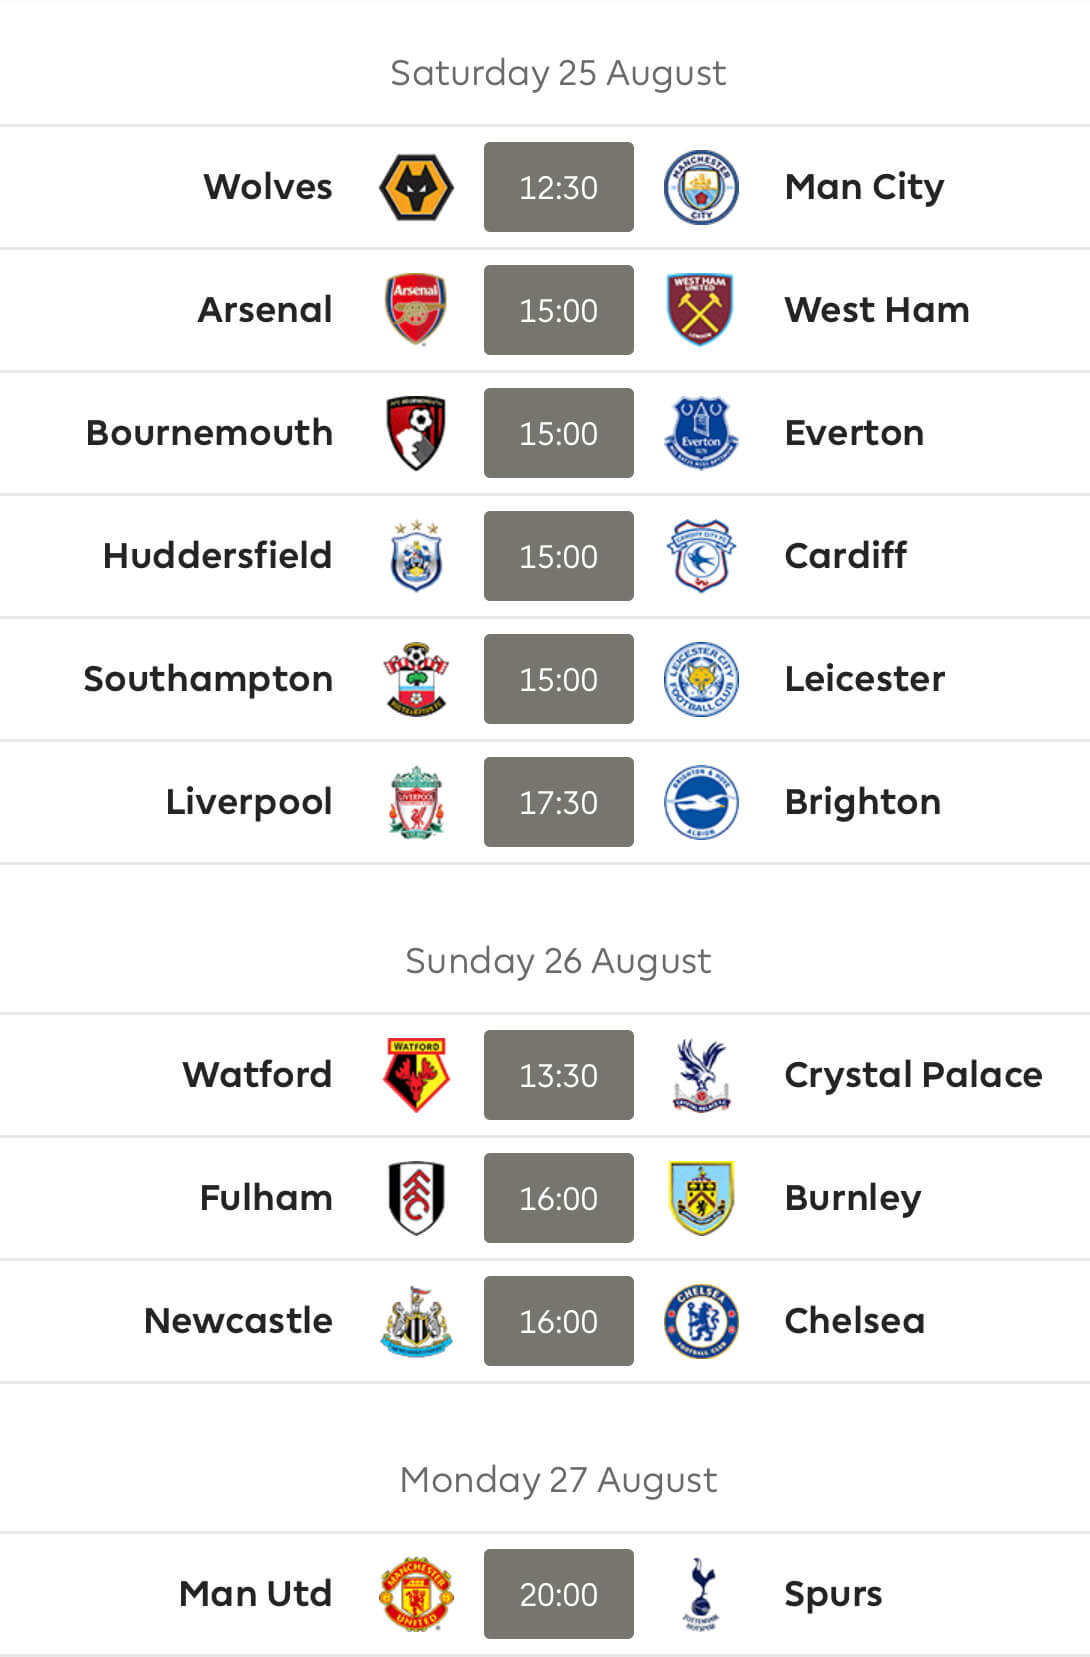Select the Liverpool crest icon
Viewport: 1090px width, 1657px height.
pyautogui.click(x=416, y=802)
